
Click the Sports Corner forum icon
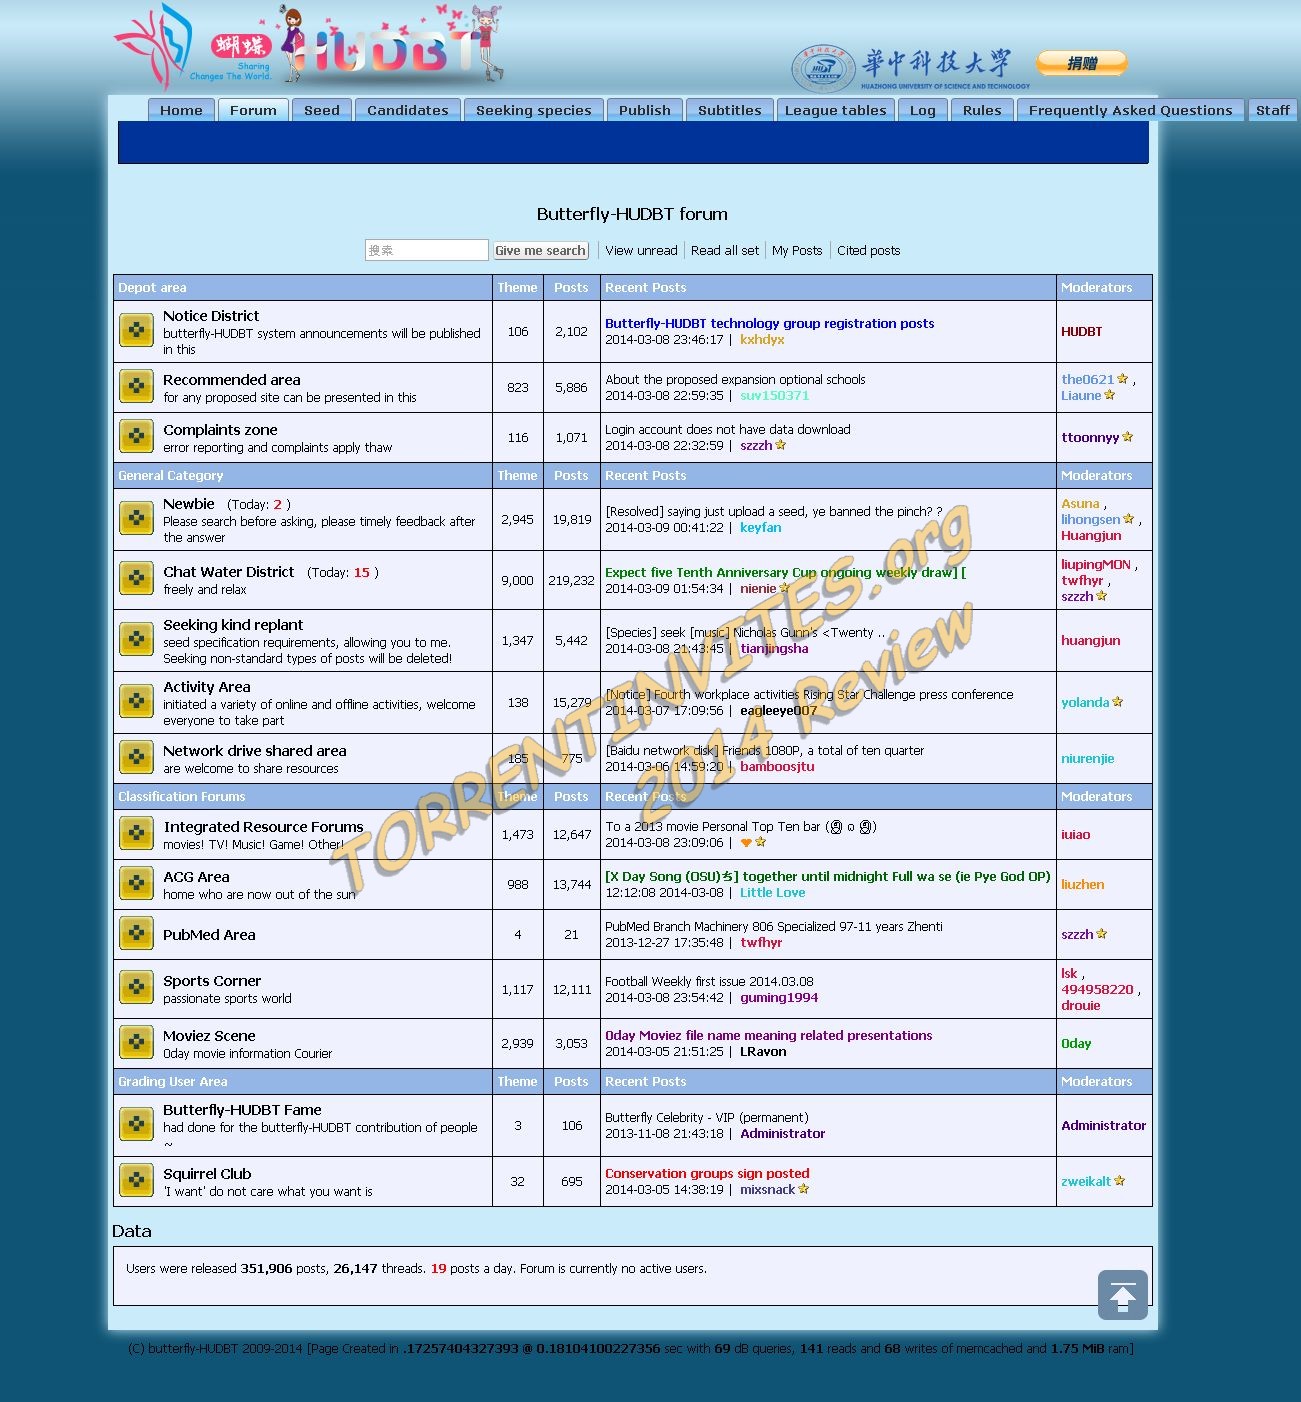[x=136, y=988]
